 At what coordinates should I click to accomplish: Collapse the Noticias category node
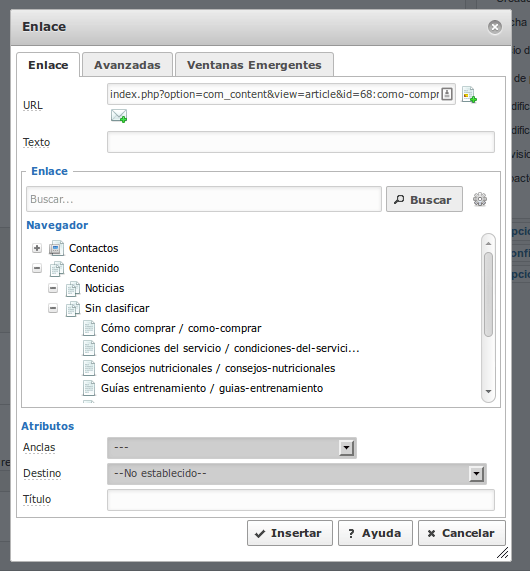[53, 288]
